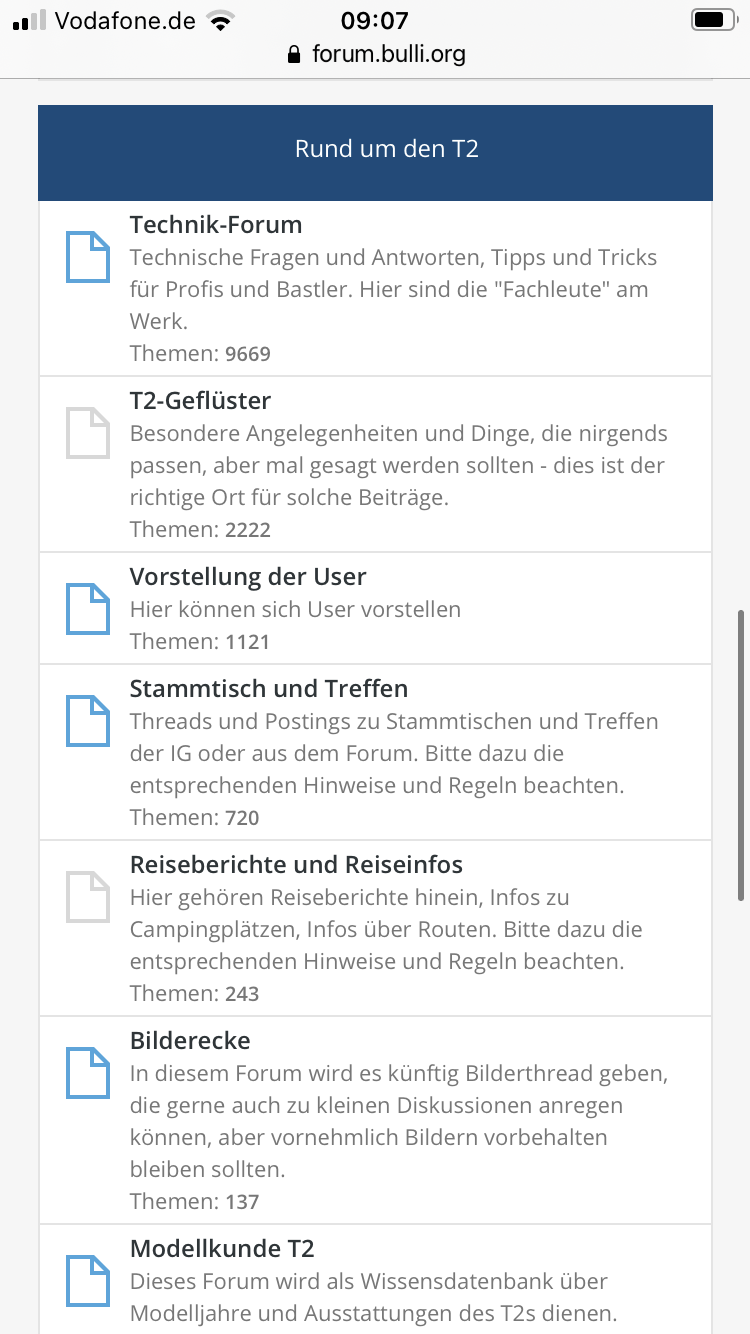
Task: Visit Reiseberichte und Reiseinfos forum
Action: pyautogui.click(x=296, y=865)
